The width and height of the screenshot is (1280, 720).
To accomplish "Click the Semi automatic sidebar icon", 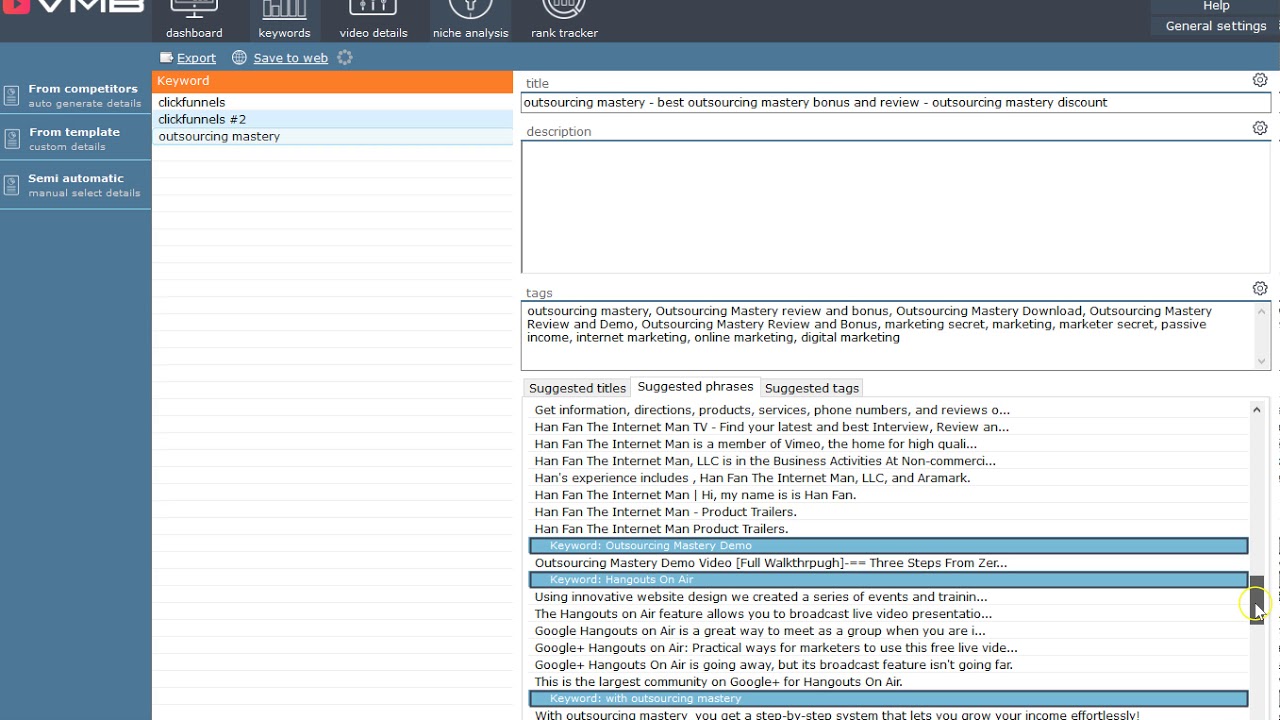I will click(x=11, y=185).
